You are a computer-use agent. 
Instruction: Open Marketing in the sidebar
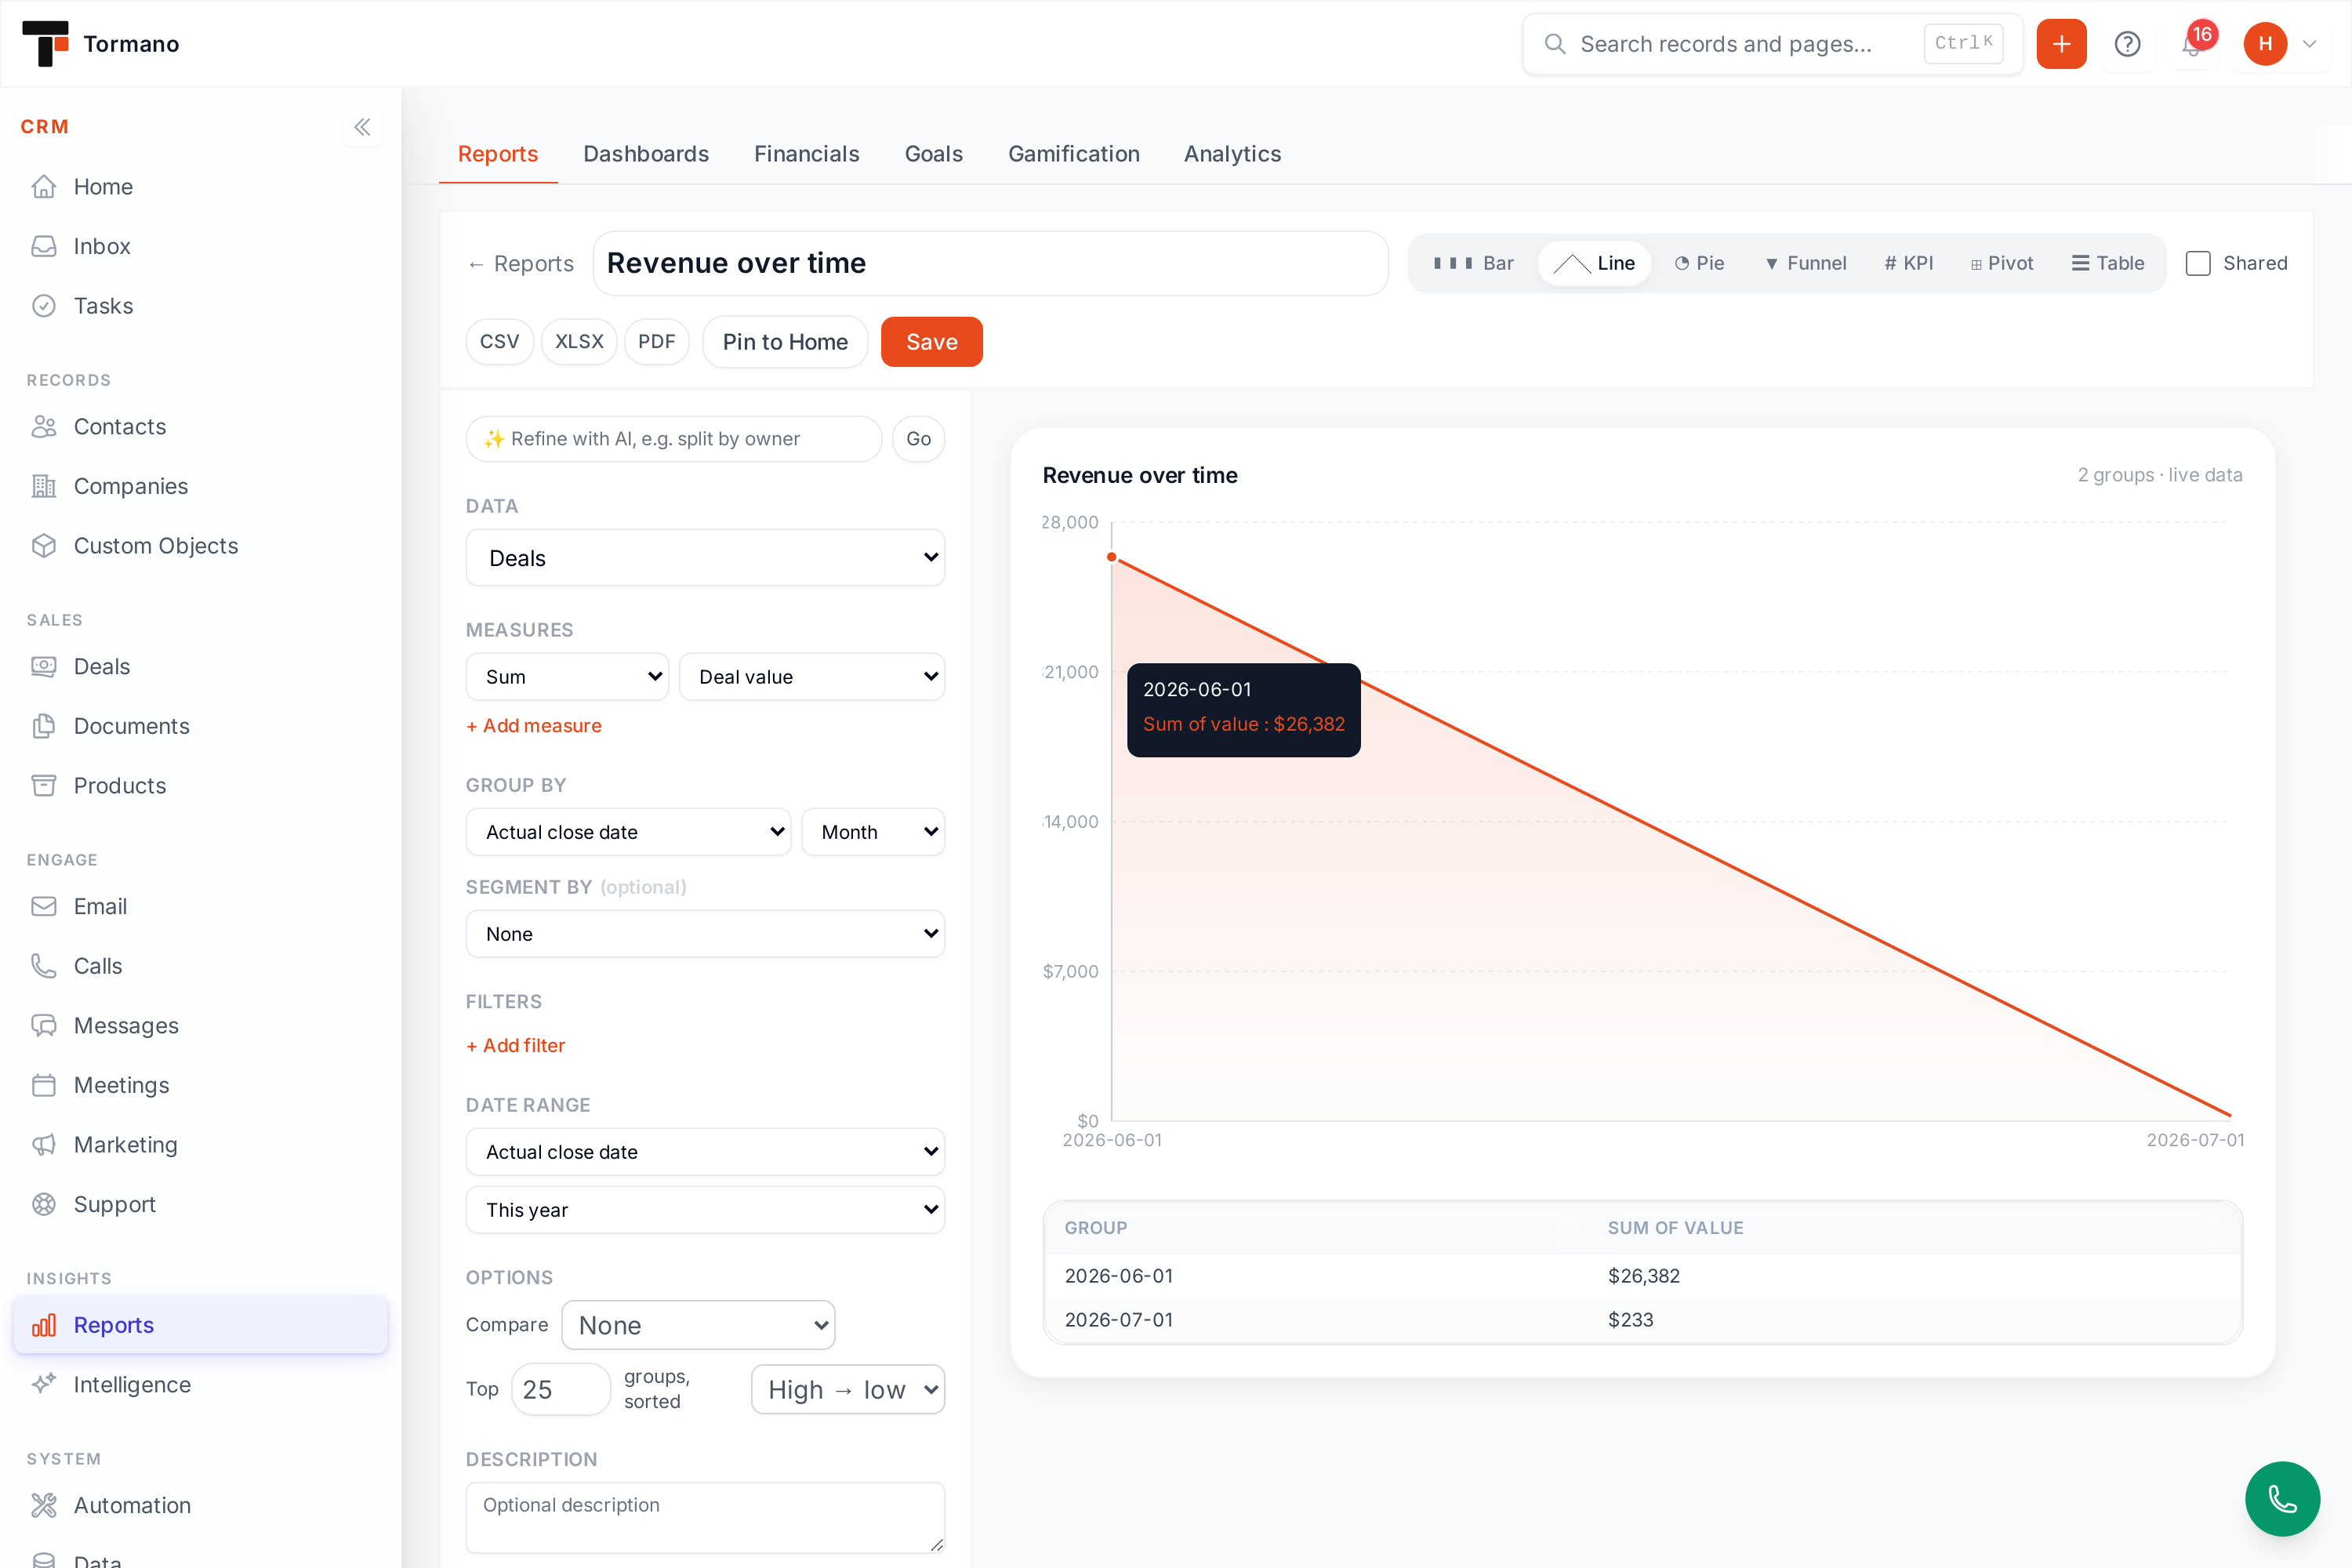200,1145
